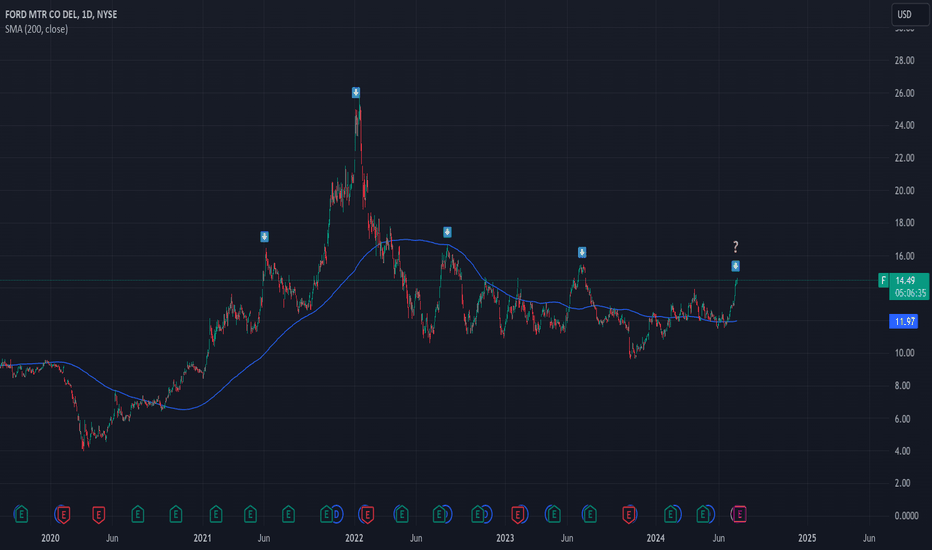Click the 6.00 price axis label

902,419
